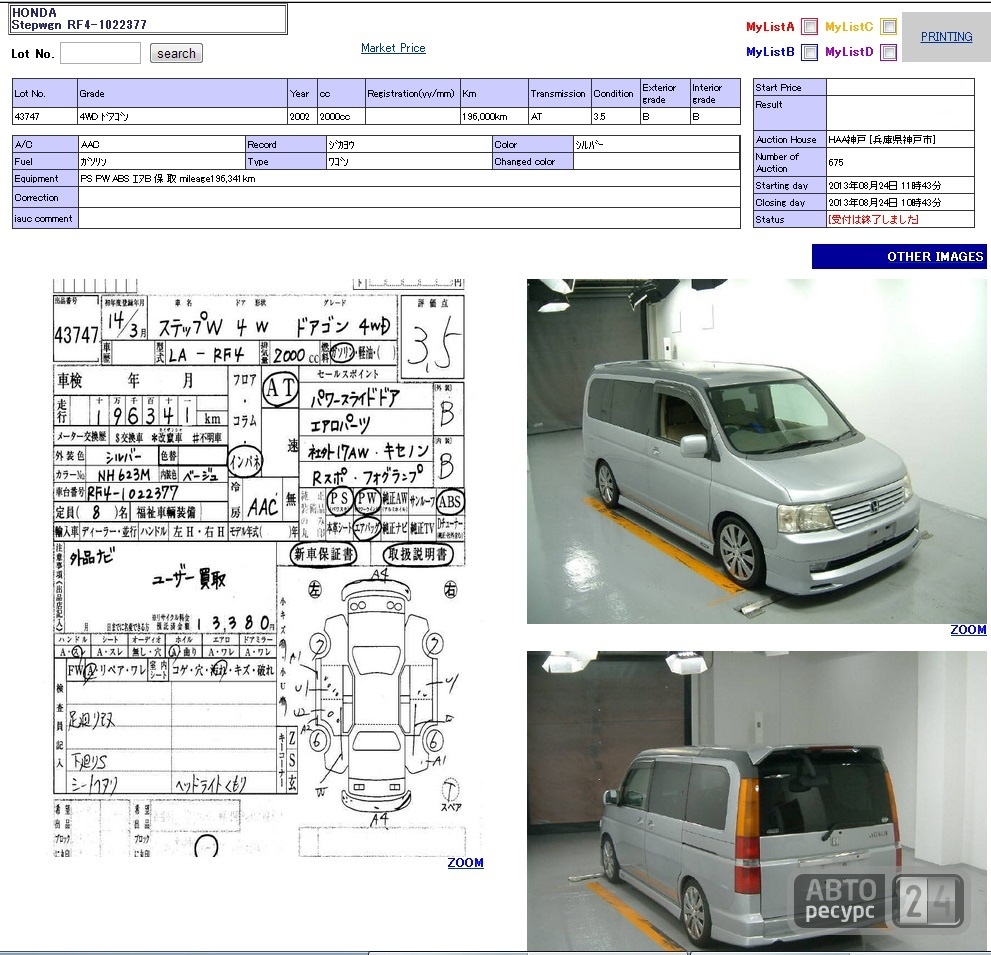The height and width of the screenshot is (955, 991).
Task: Click the Start Price header cell
Action: tap(789, 87)
